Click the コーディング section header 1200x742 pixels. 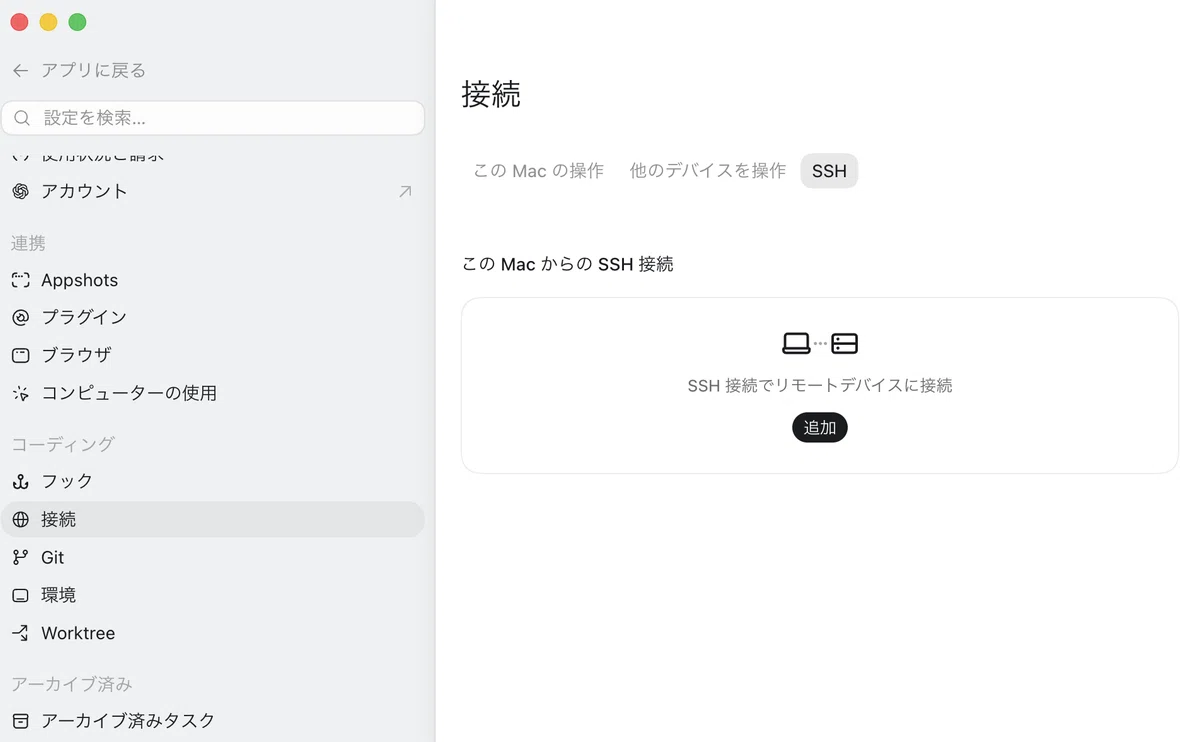(x=63, y=444)
